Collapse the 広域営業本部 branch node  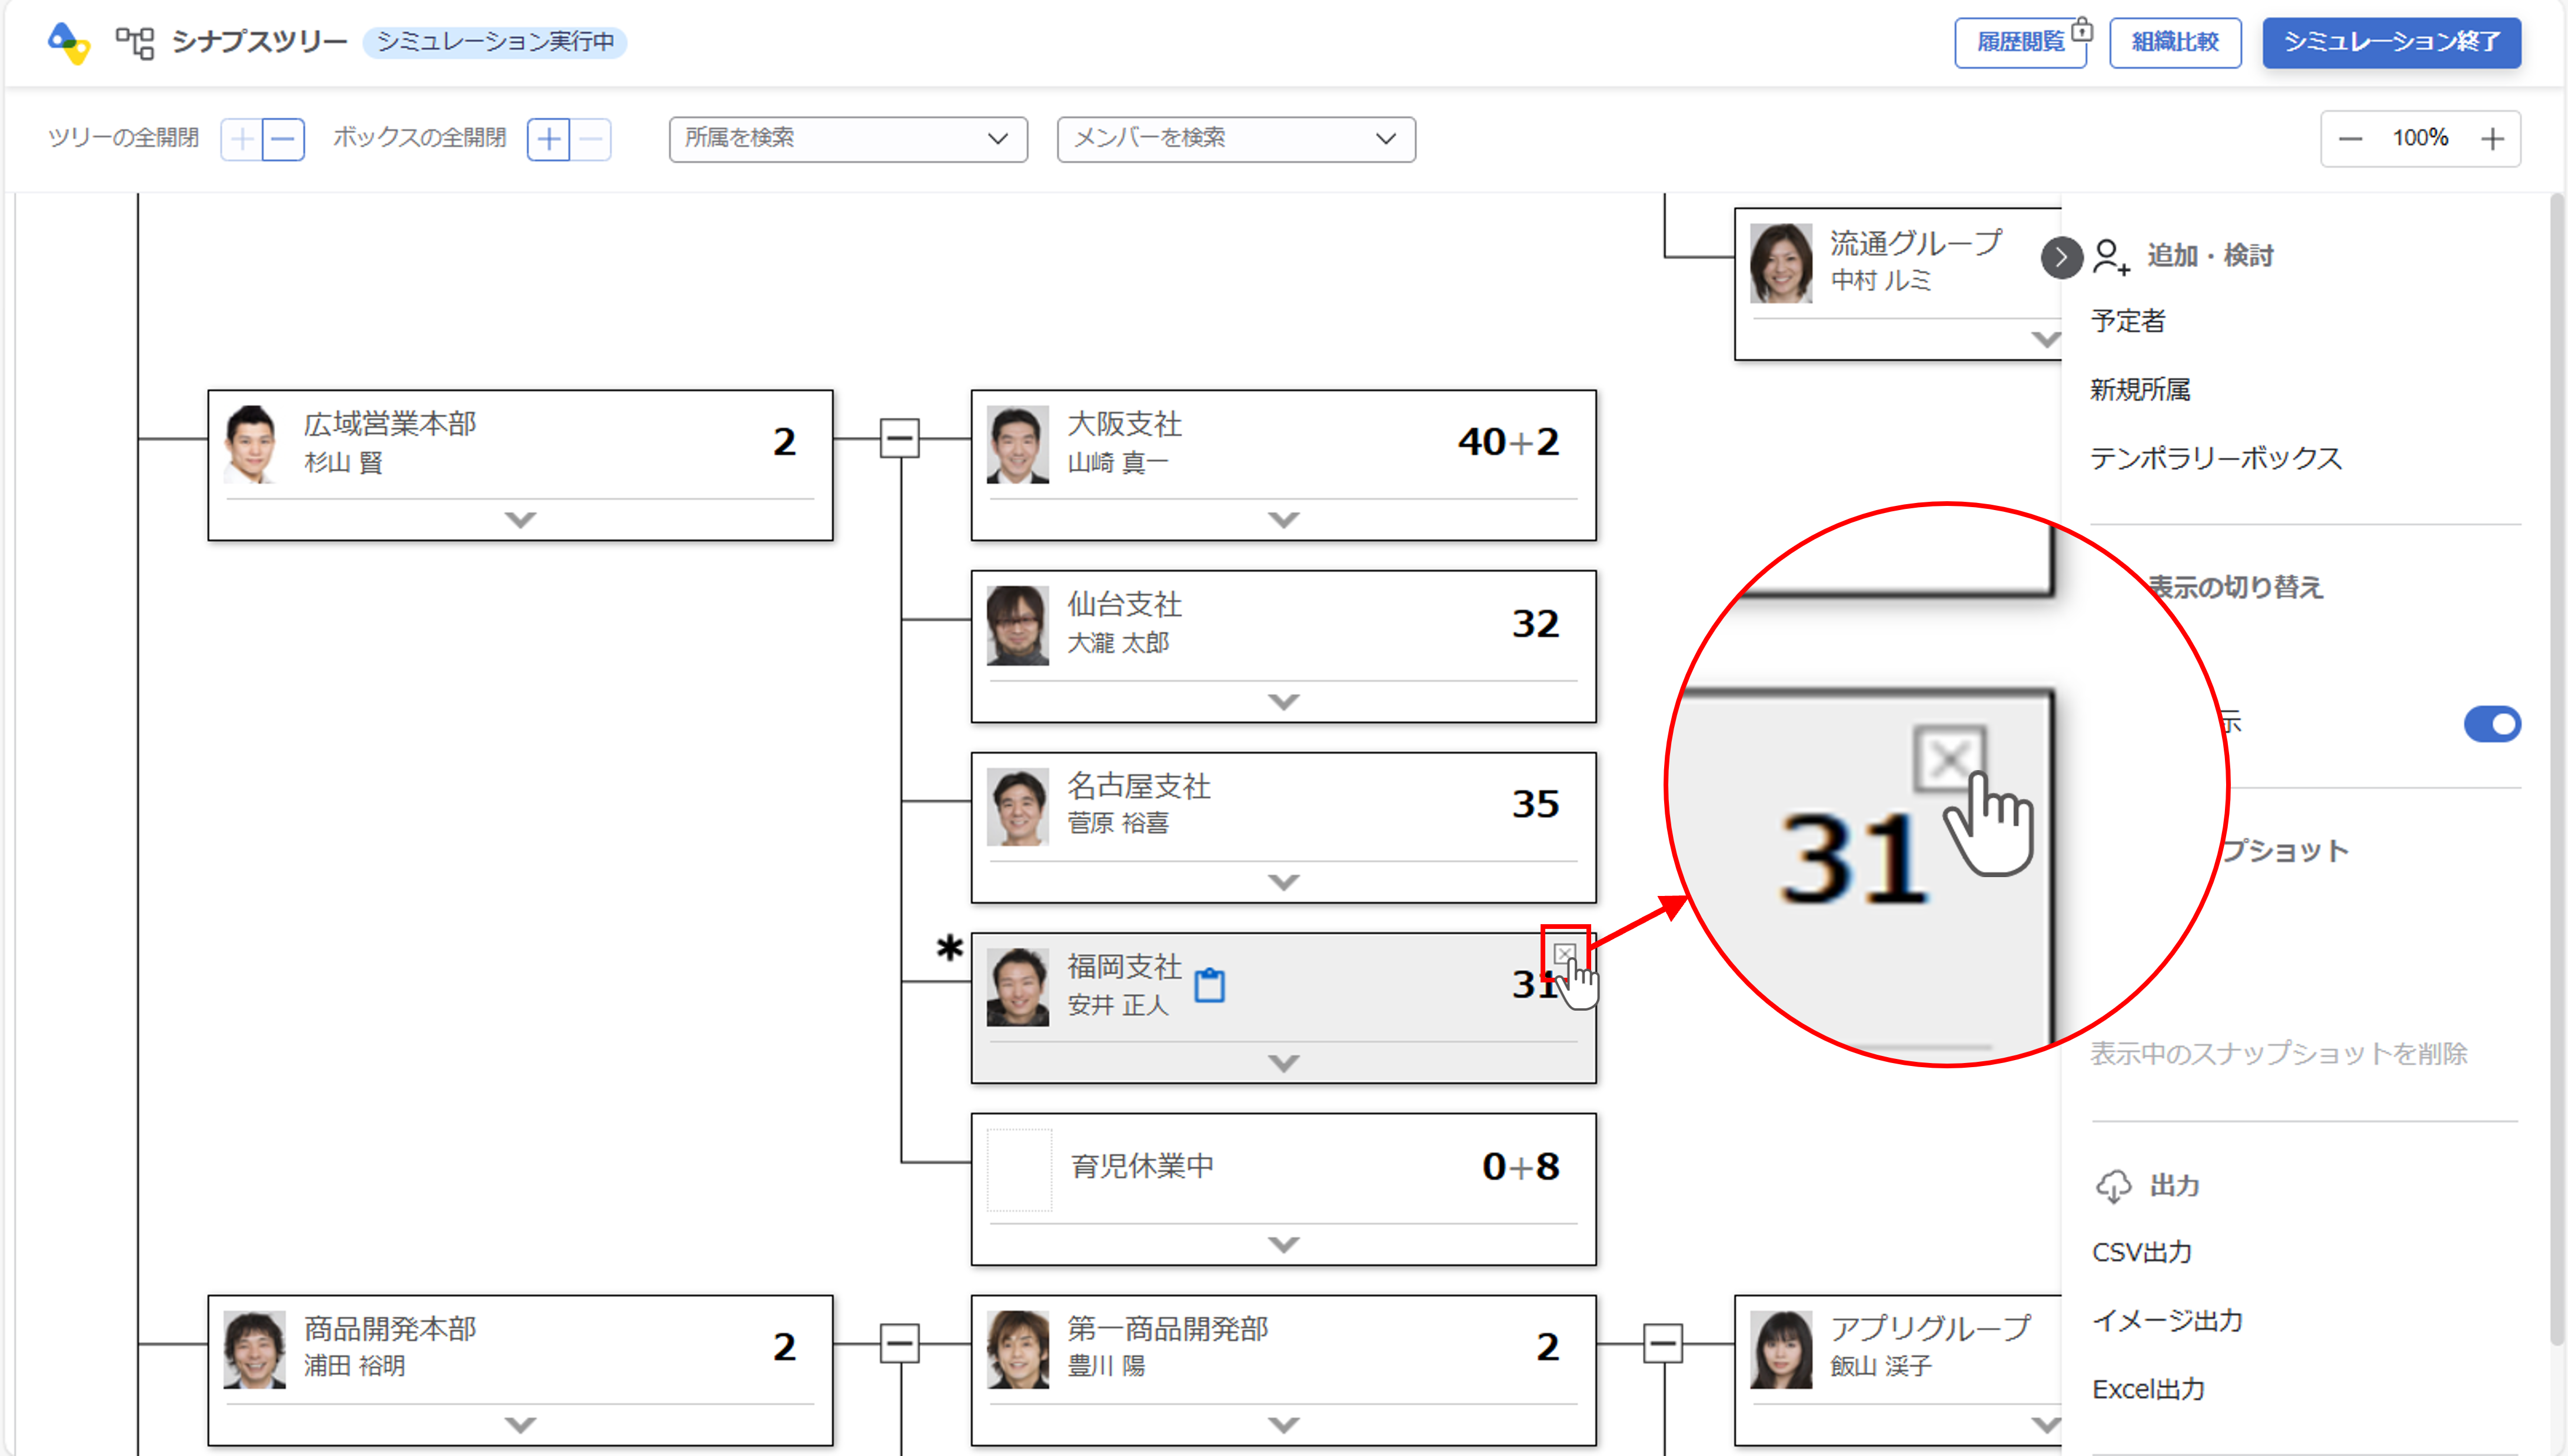899,438
